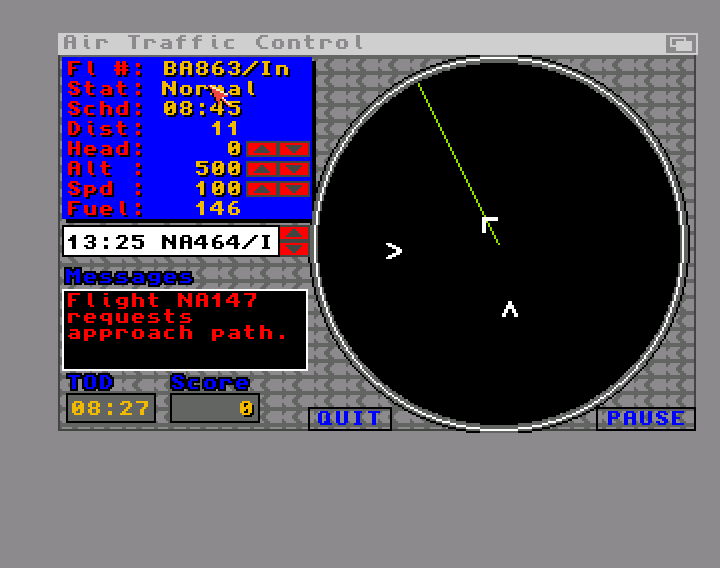Raise altitude using the Alt up arrow
The image size is (720, 568).
point(261,169)
